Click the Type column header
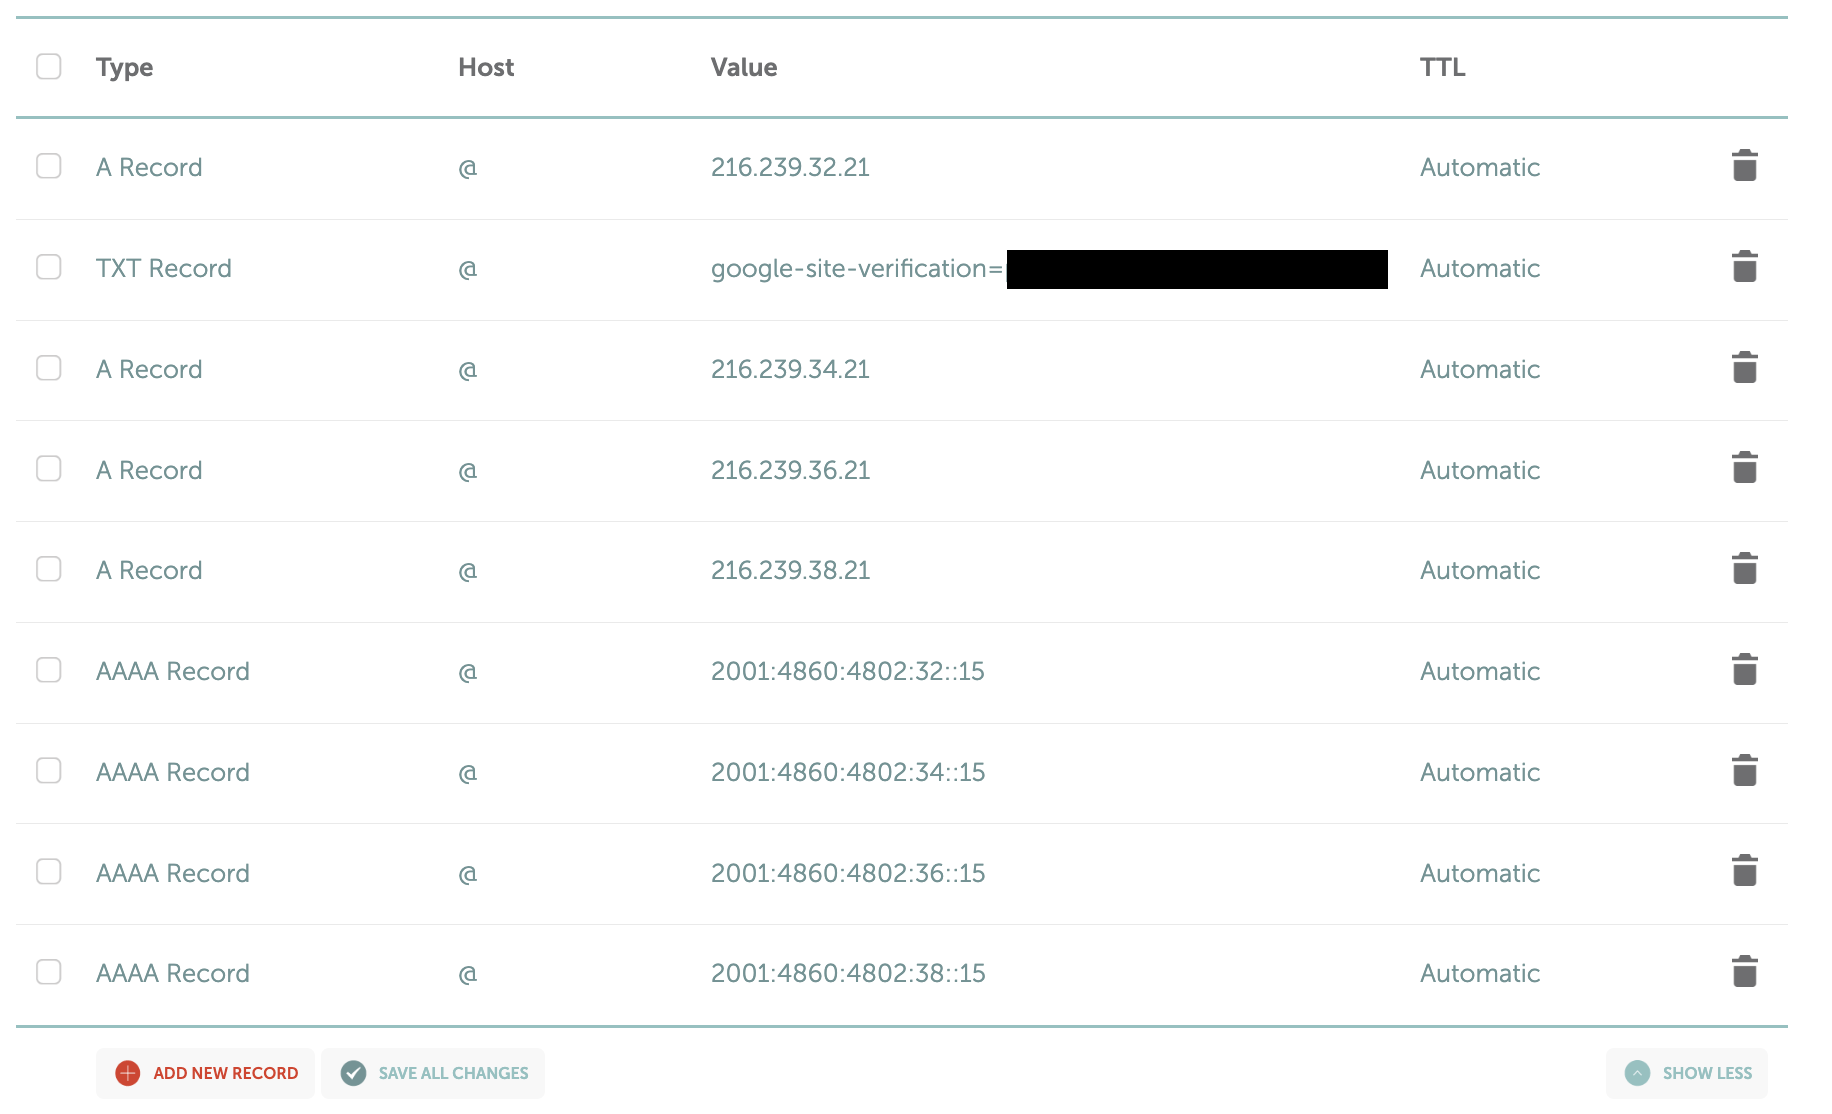Screen dimensions: 1832x1114 (x=125, y=67)
